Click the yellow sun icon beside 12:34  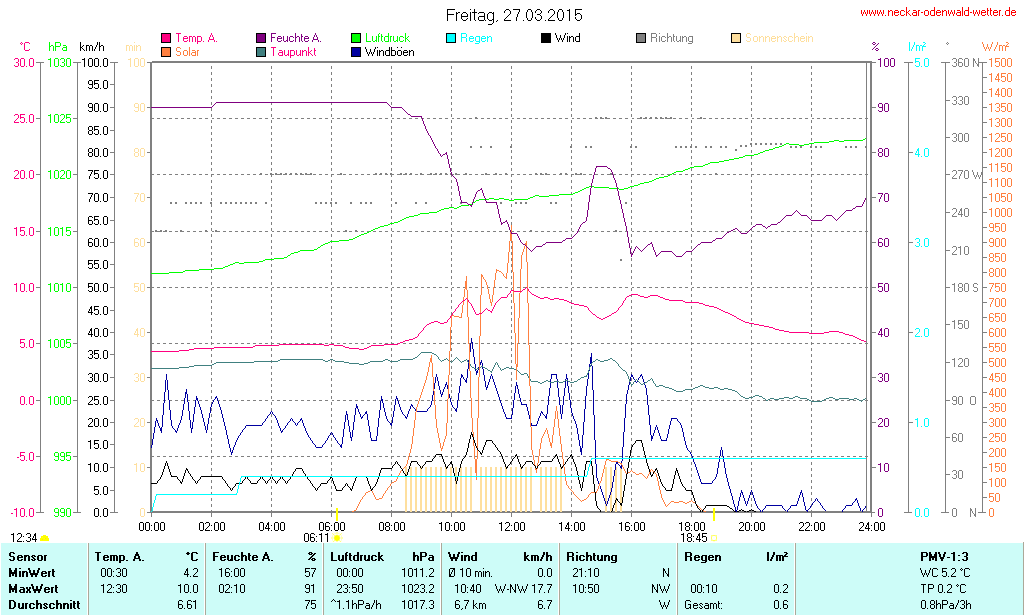pos(45,538)
